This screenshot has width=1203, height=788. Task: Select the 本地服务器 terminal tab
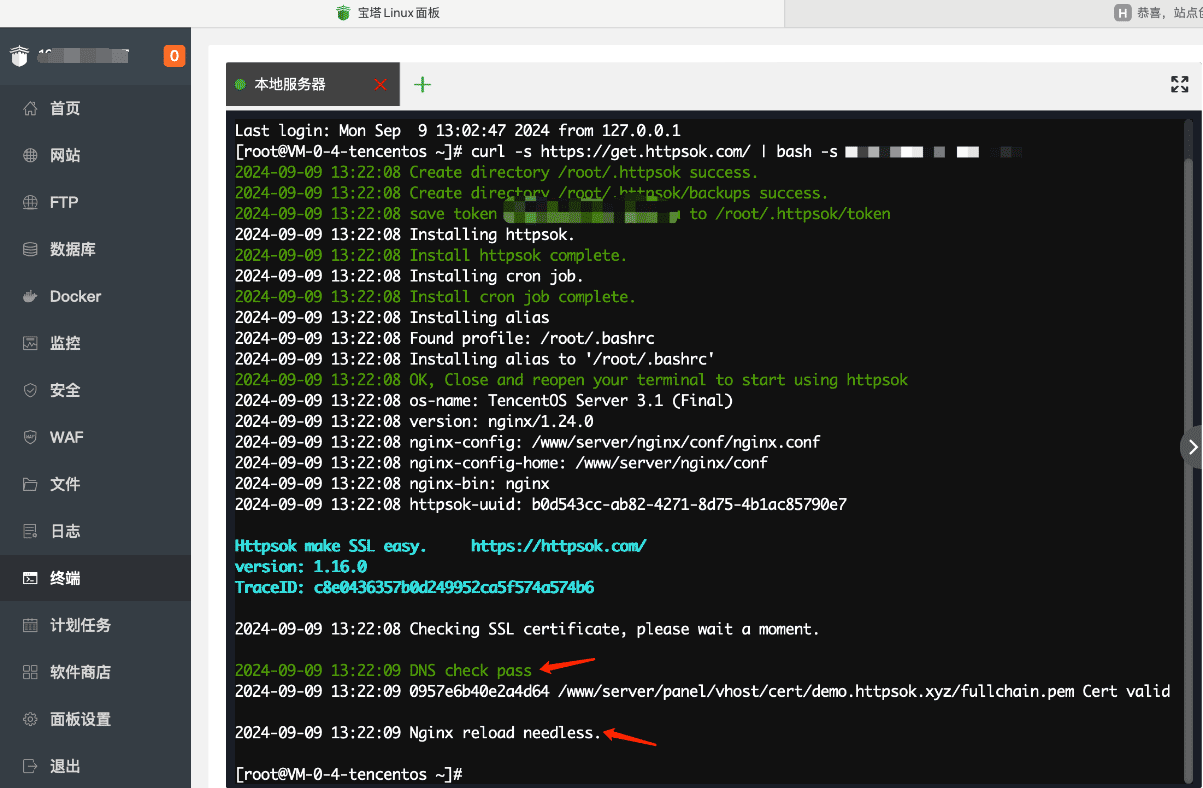point(313,84)
